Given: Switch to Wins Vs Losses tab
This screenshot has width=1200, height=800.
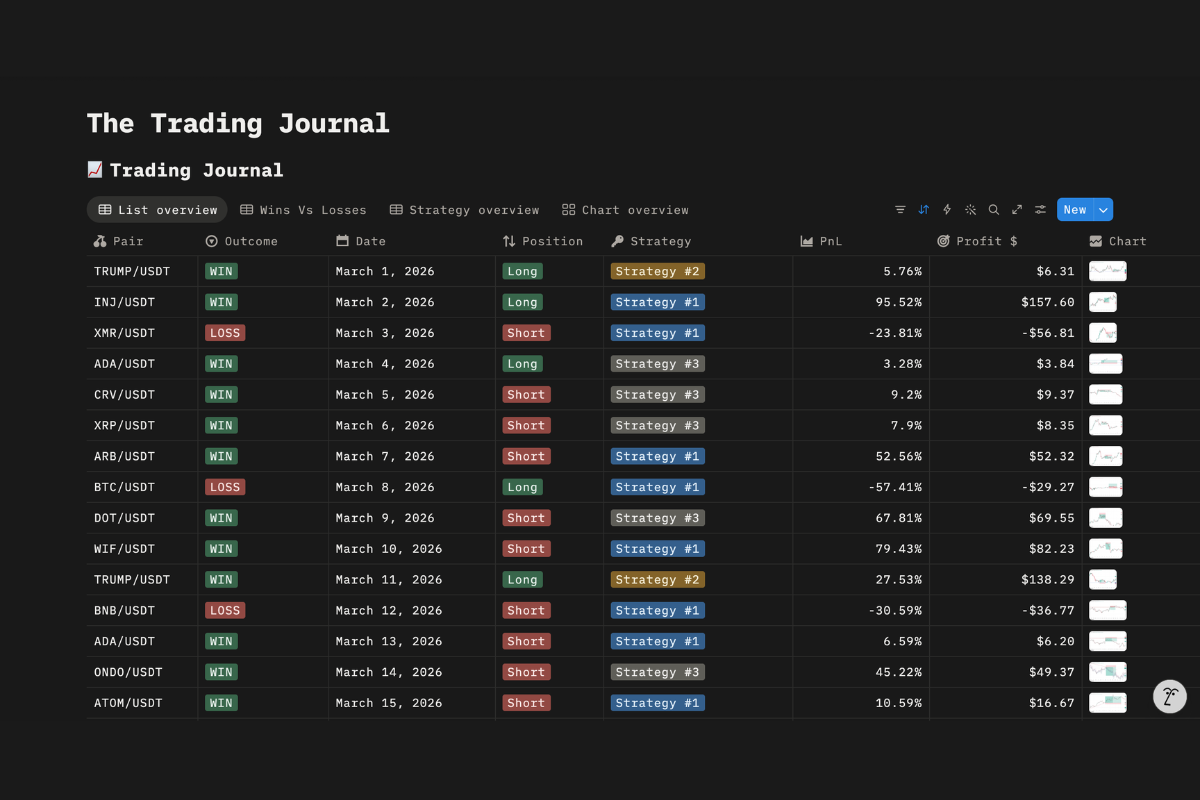Looking at the screenshot, I should [303, 210].
